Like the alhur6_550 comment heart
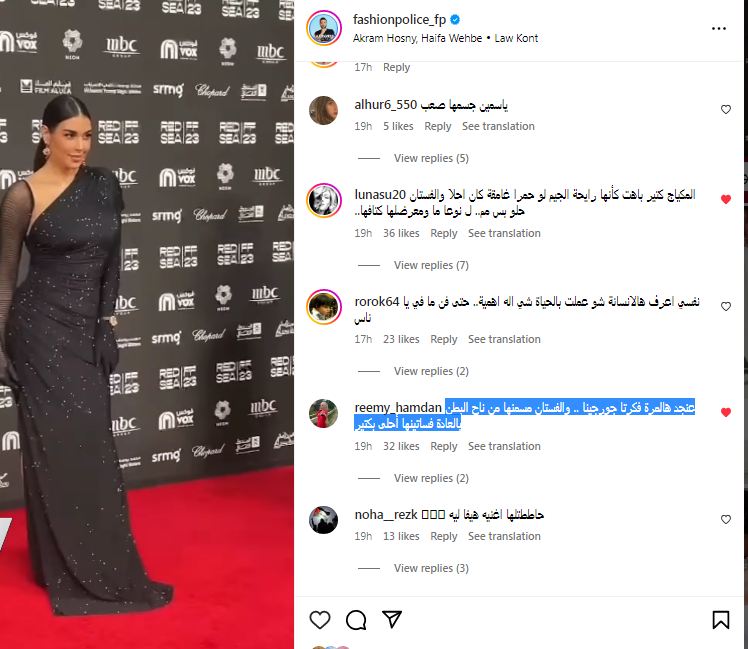748x649 pixels. 726,109
